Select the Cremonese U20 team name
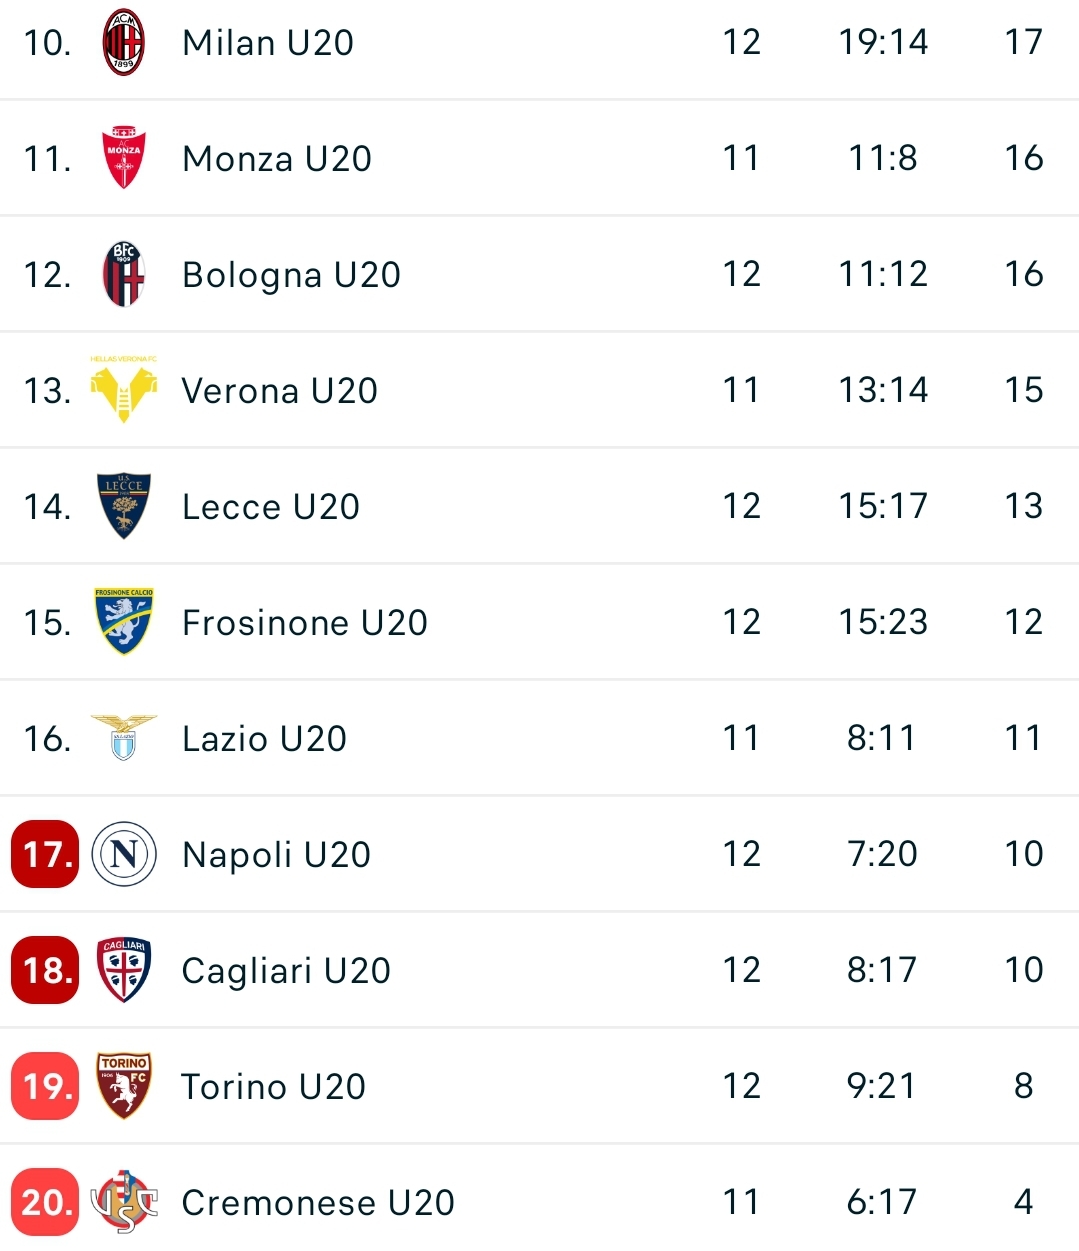The width and height of the screenshot is (1079, 1251). pyautogui.click(x=318, y=1203)
